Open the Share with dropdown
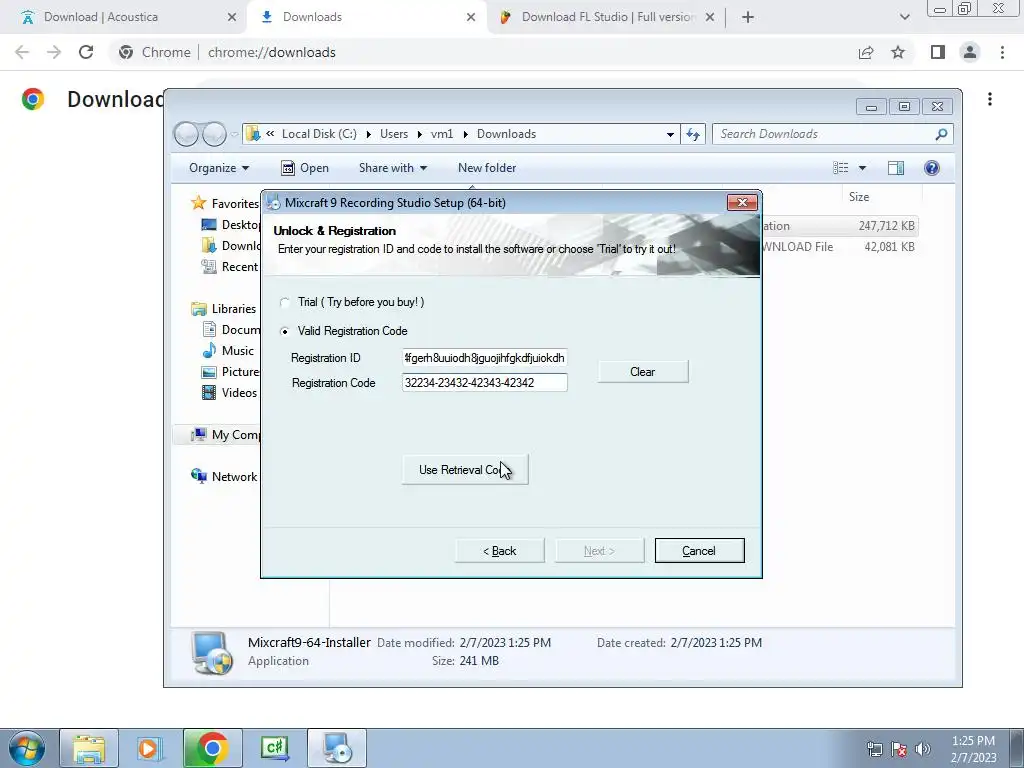Viewport: 1024px width, 768px height. (x=392, y=168)
